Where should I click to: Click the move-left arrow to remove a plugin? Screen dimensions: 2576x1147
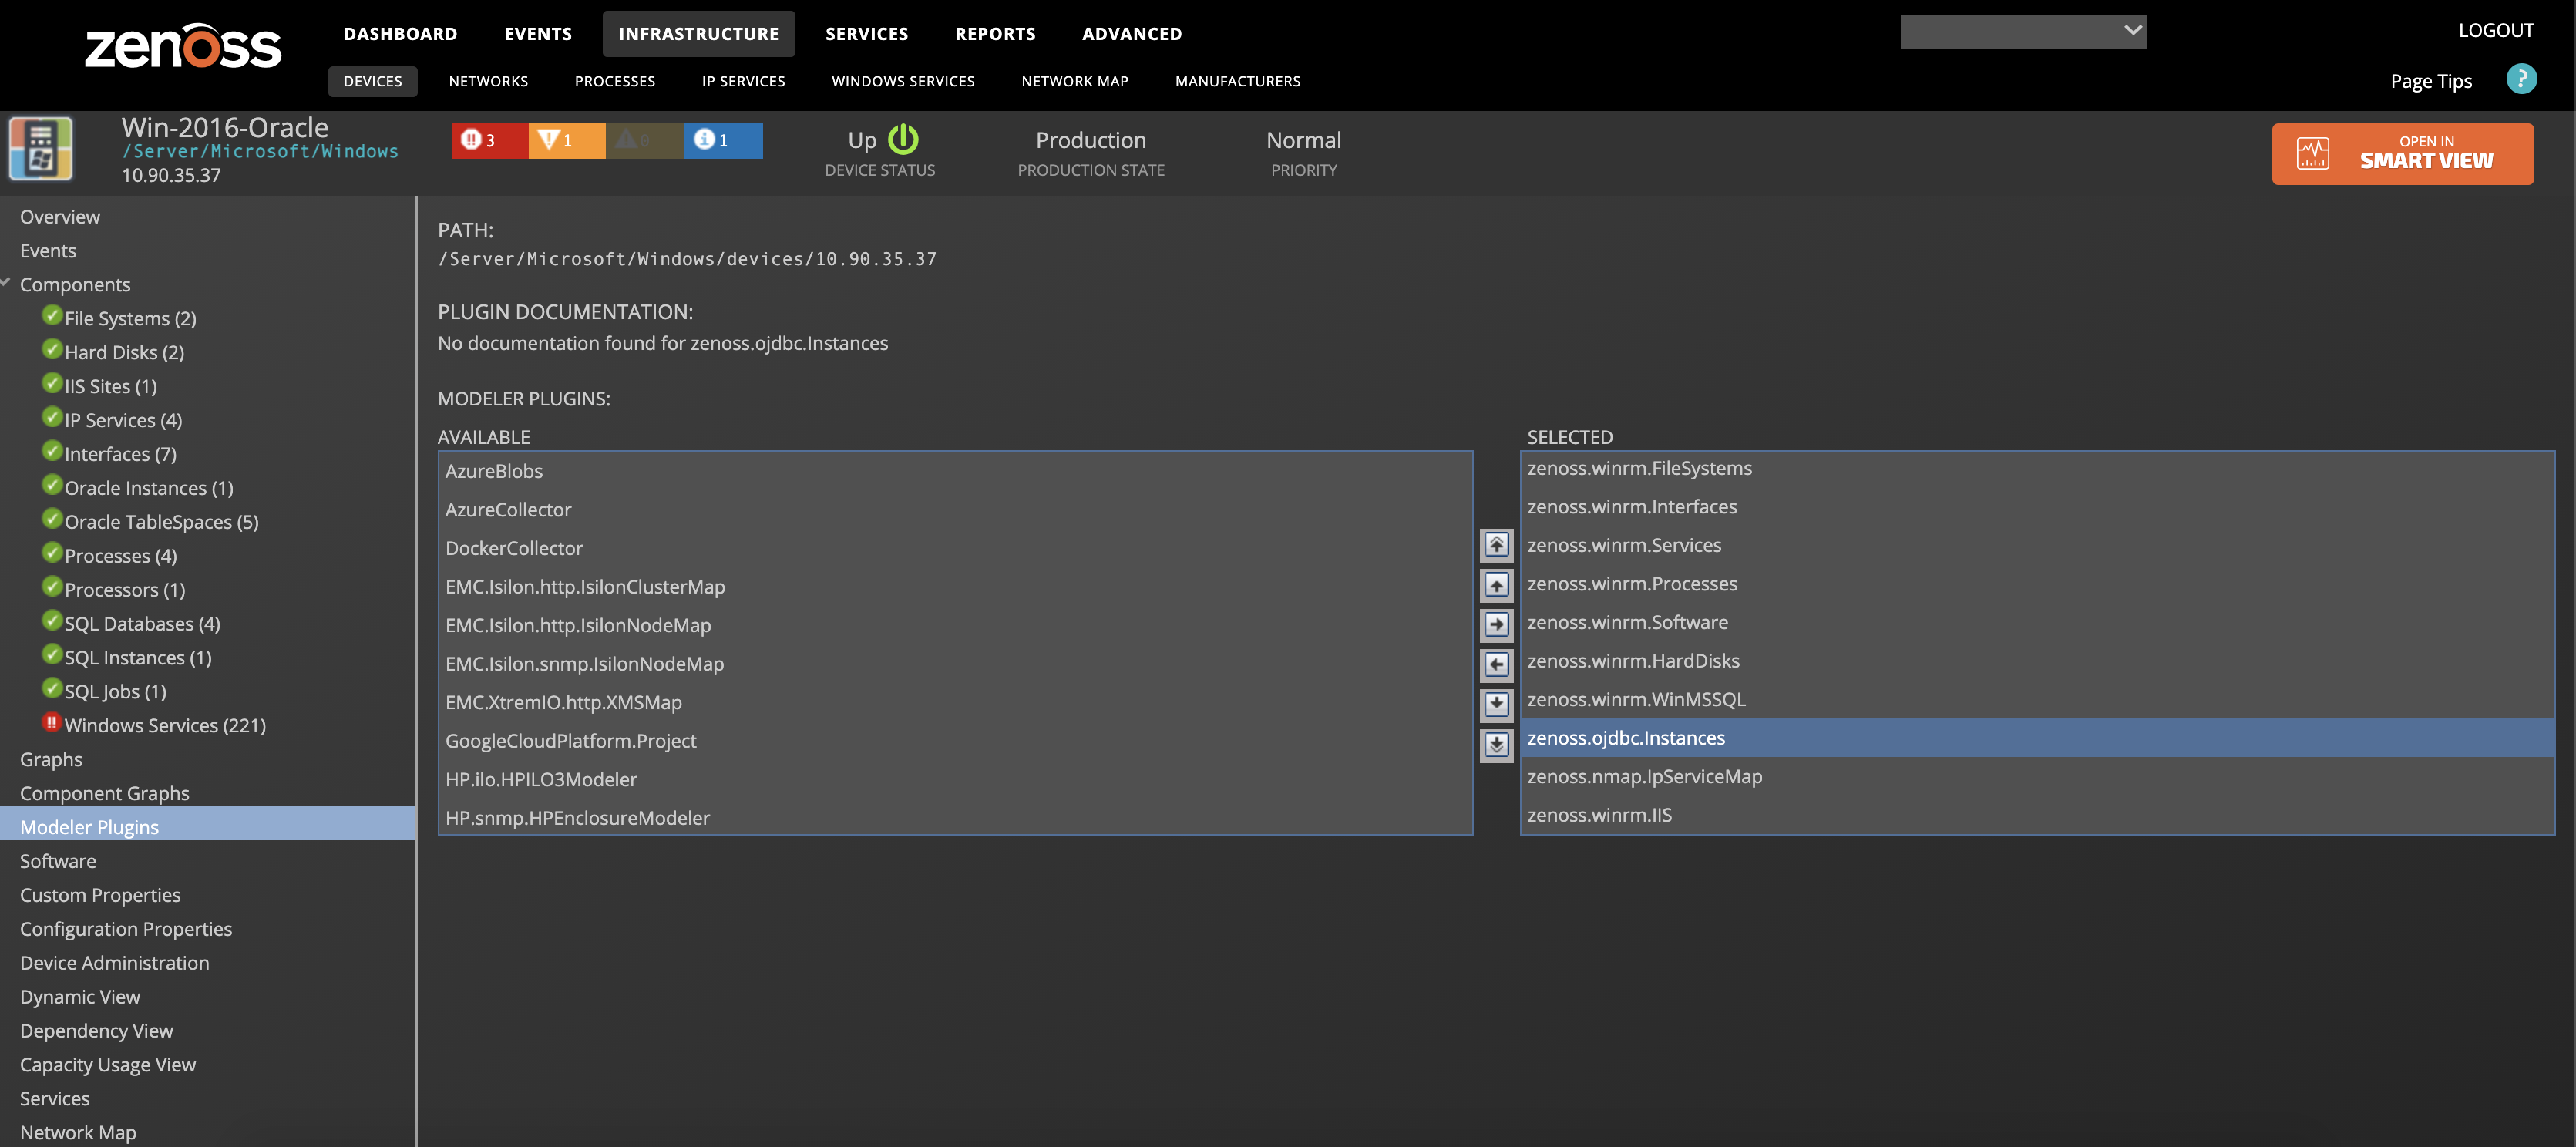click(x=1496, y=664)
